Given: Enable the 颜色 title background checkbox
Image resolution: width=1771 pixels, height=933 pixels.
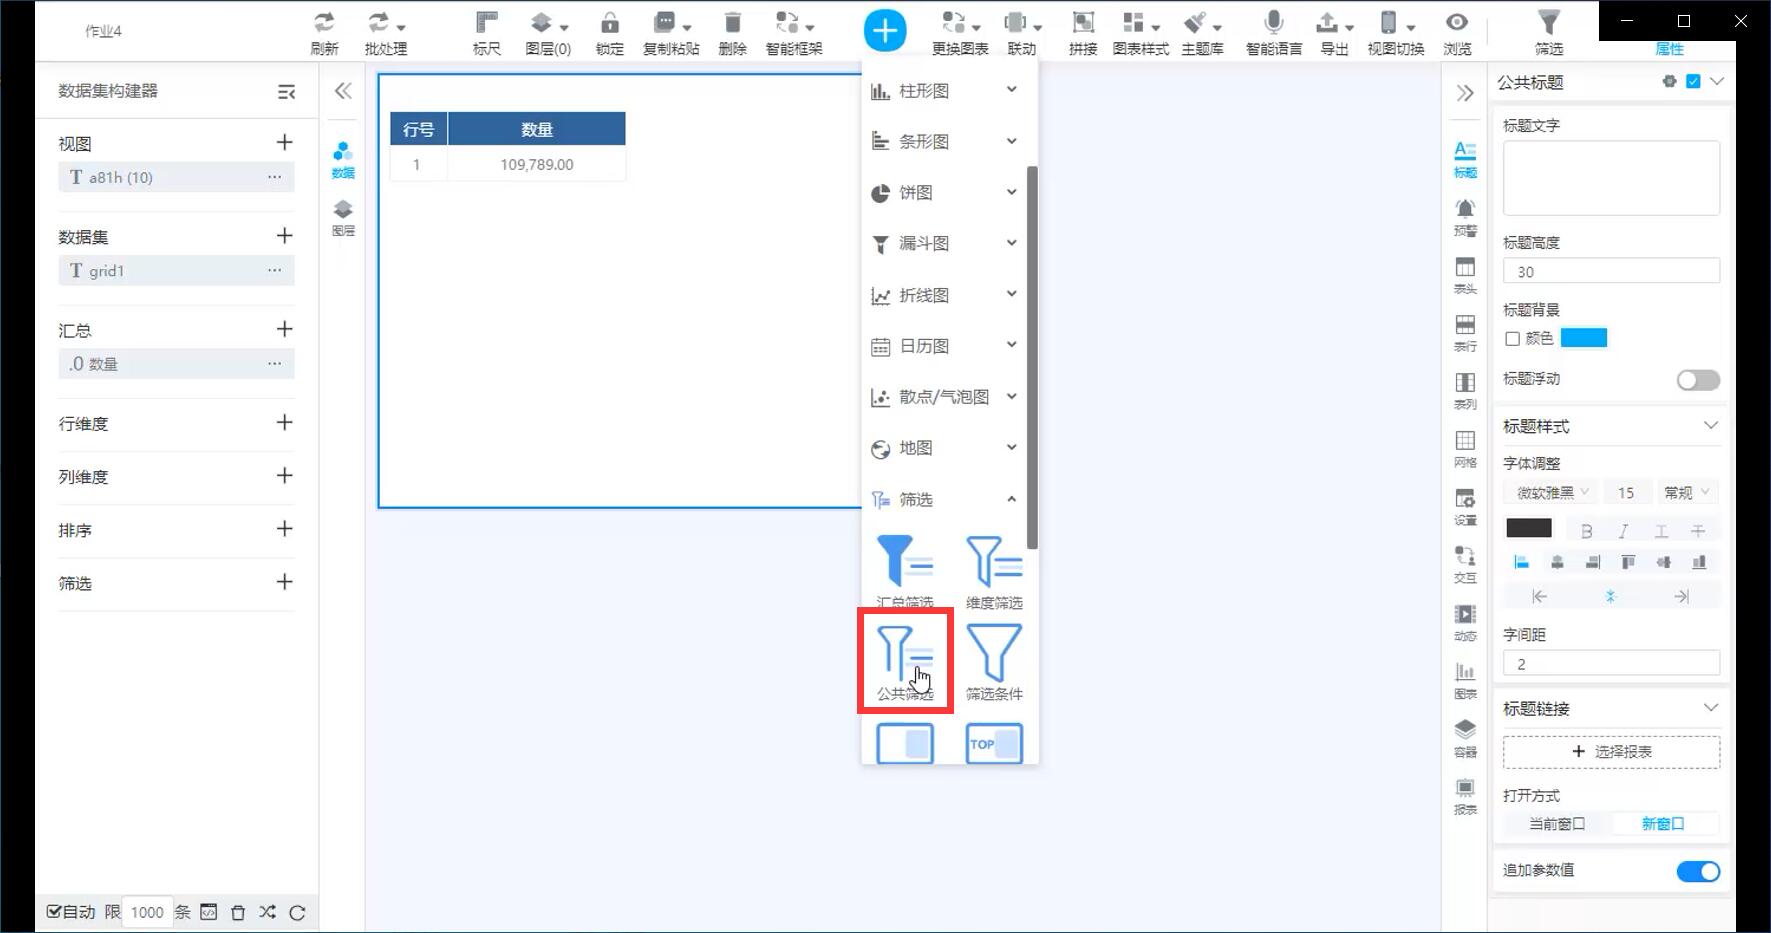Looking at the screenshot, I should pos(1512,339).
